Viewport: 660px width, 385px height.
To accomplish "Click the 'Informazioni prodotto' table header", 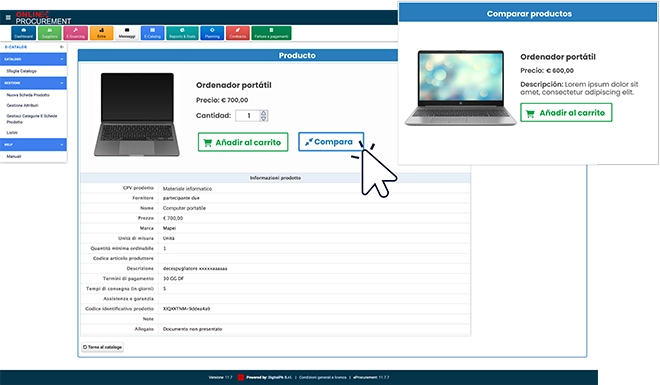I will pos(275,178).
